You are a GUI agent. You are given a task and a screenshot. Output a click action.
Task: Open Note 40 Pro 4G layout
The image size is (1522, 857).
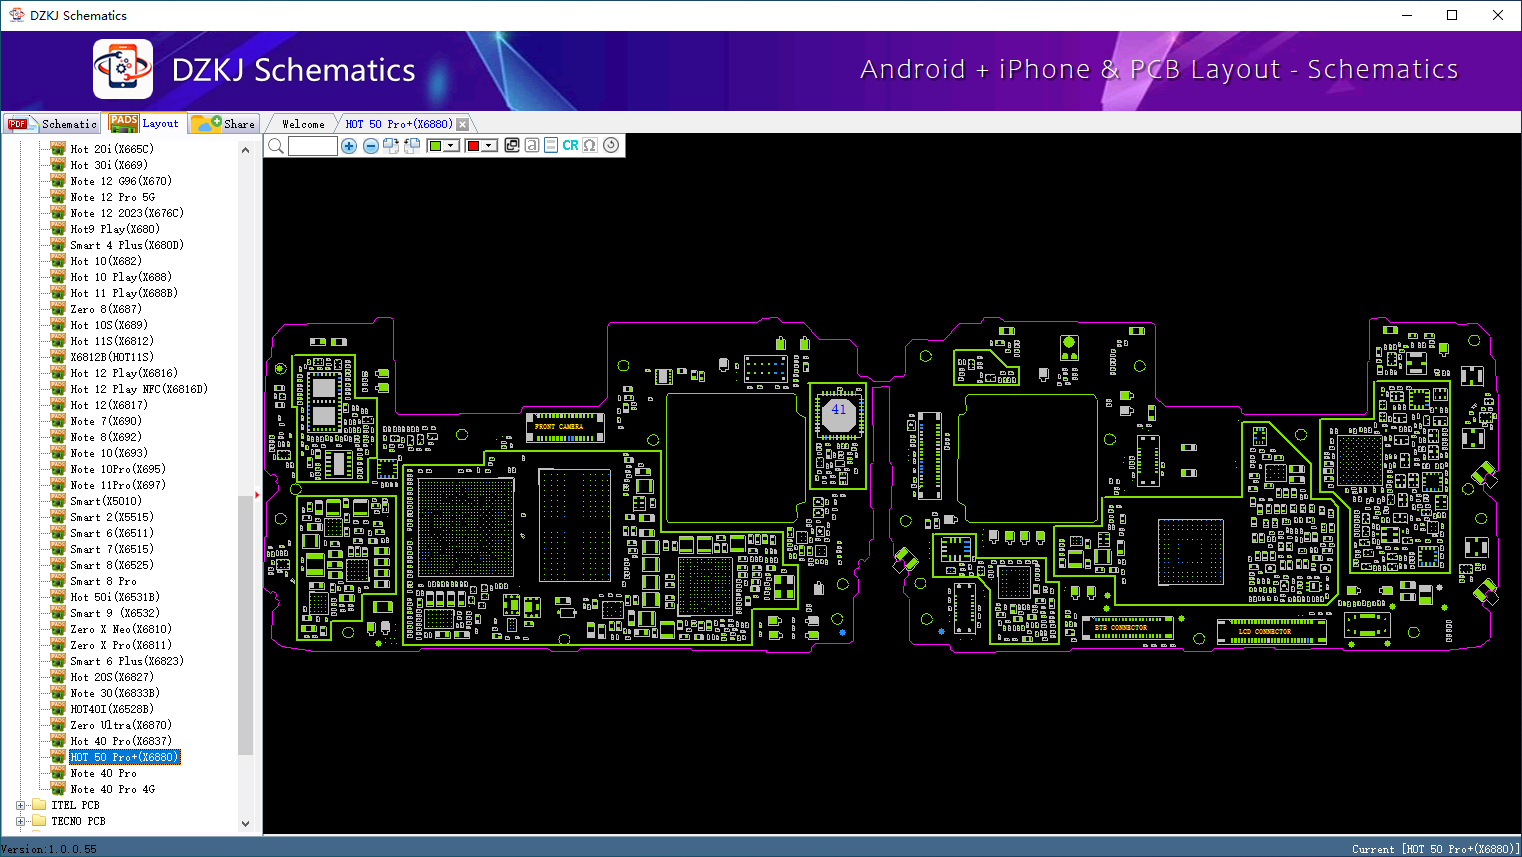click(113, 789)
